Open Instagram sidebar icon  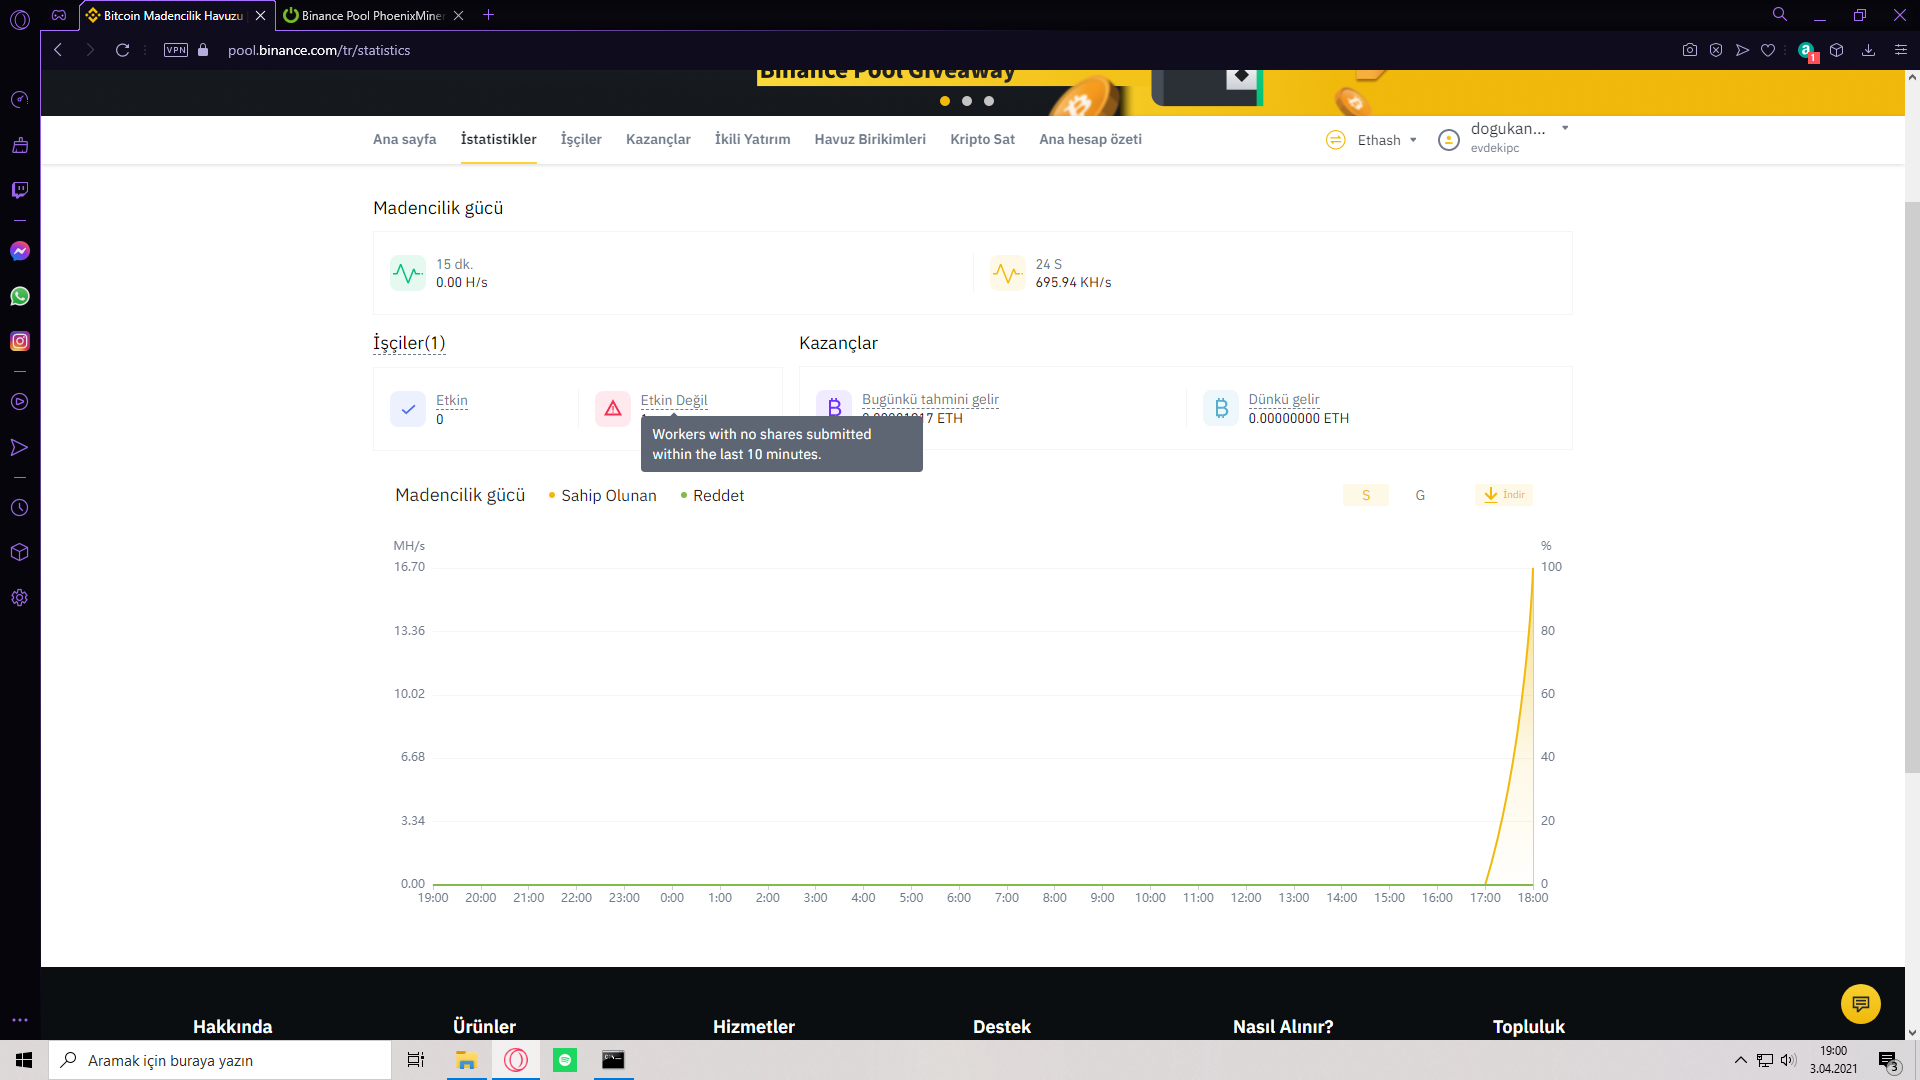[20, 341]
